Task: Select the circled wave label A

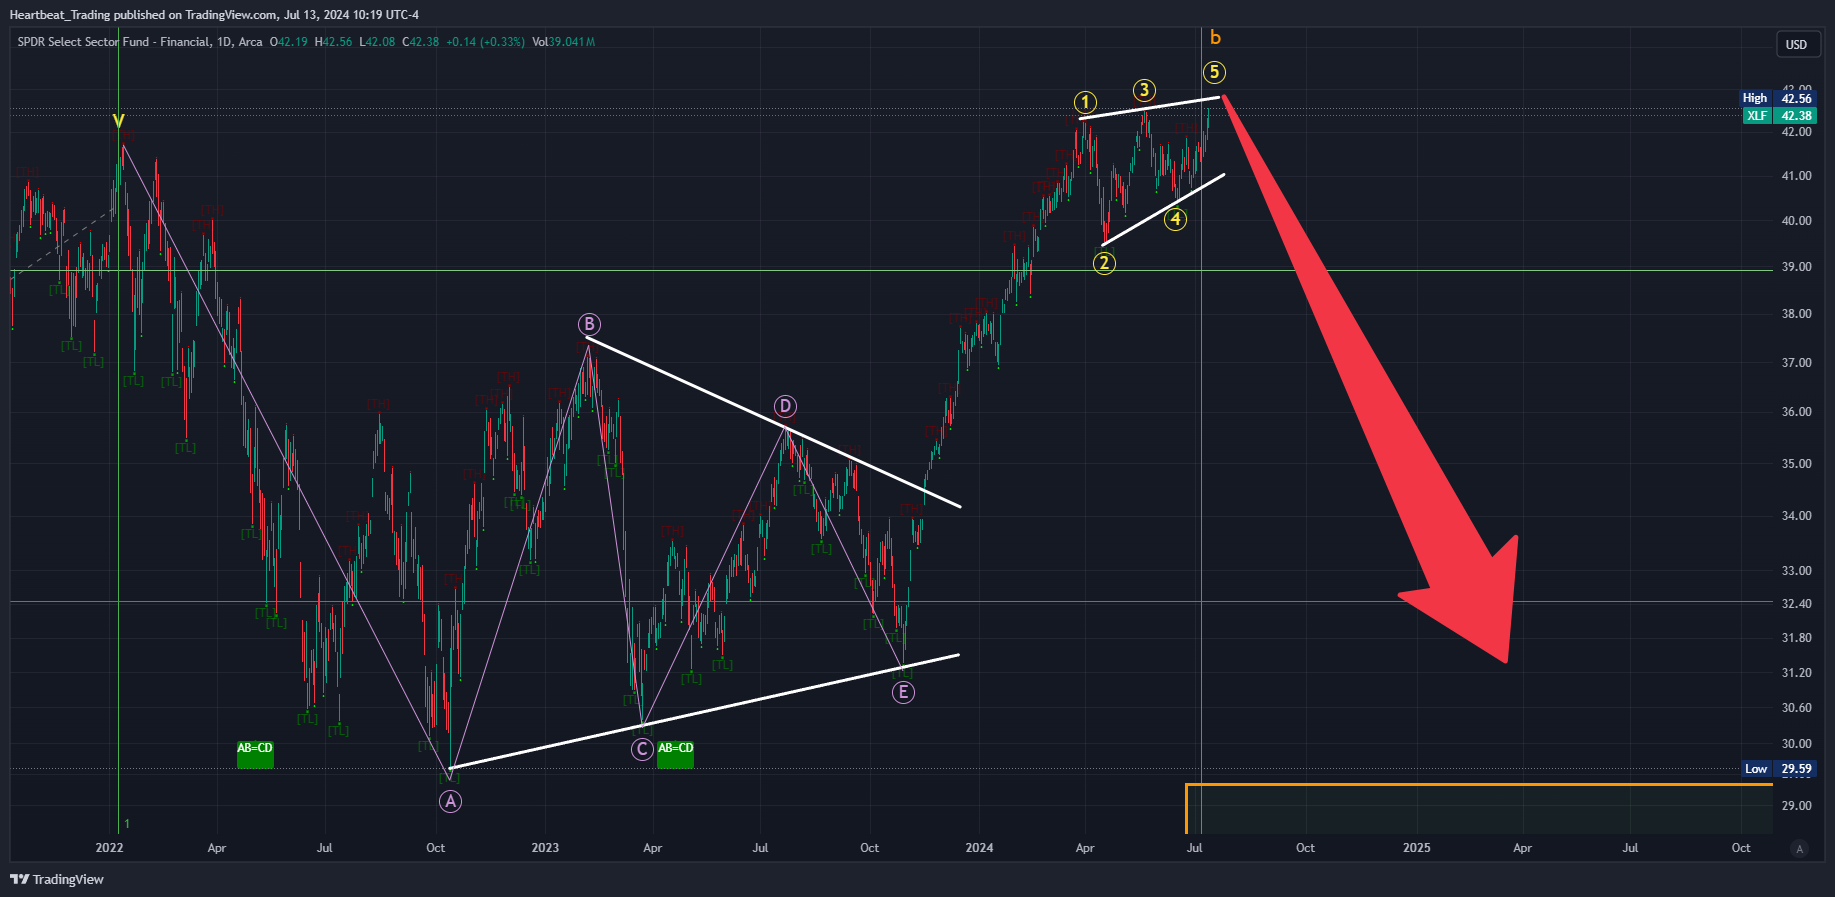Action: pos(451,801)
